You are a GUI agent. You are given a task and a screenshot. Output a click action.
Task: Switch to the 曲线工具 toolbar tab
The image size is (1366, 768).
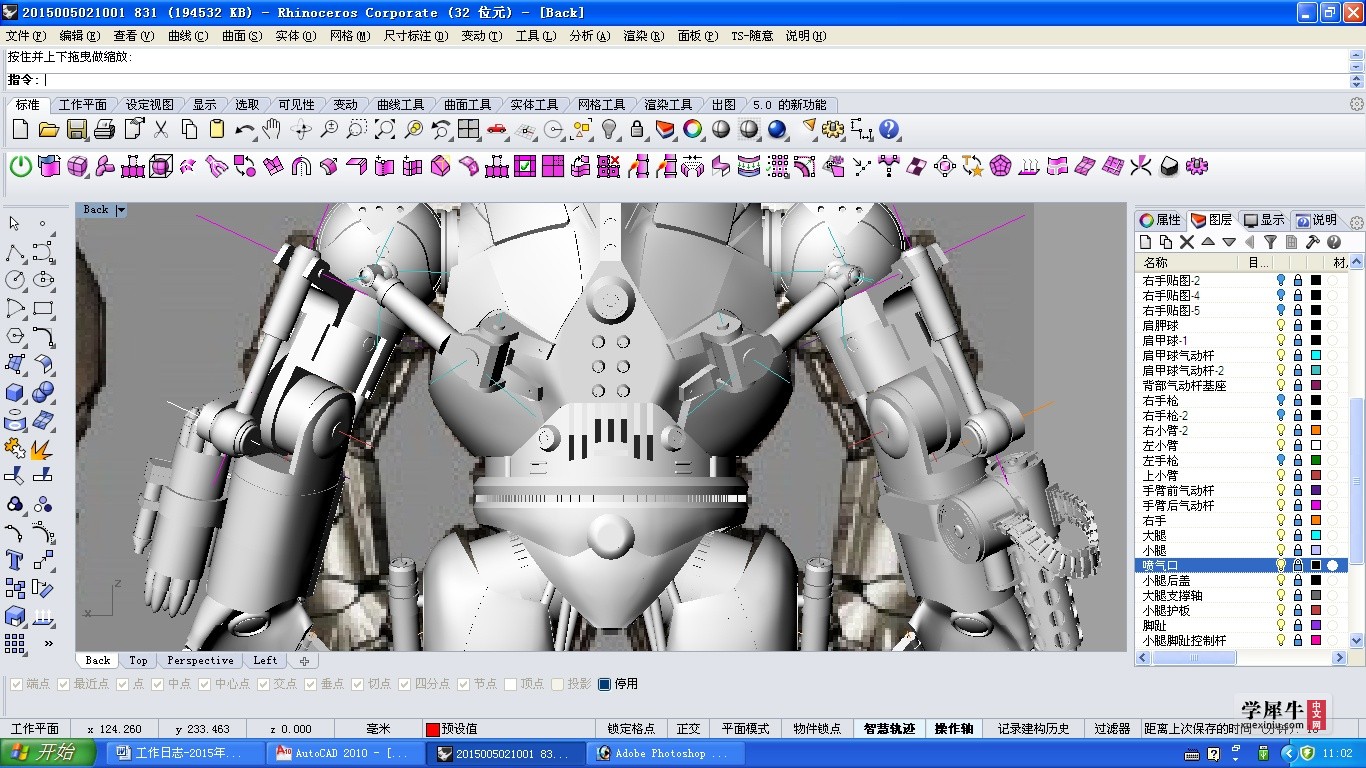pyautogui.click(x=401, y=104)
